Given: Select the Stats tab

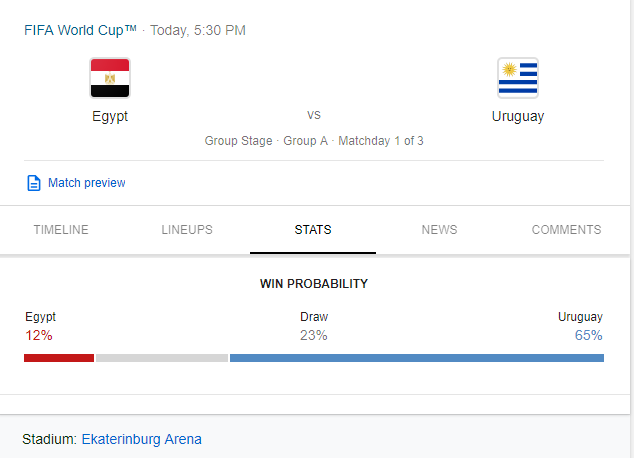Looking at the screenshot, I should (313, 230).
